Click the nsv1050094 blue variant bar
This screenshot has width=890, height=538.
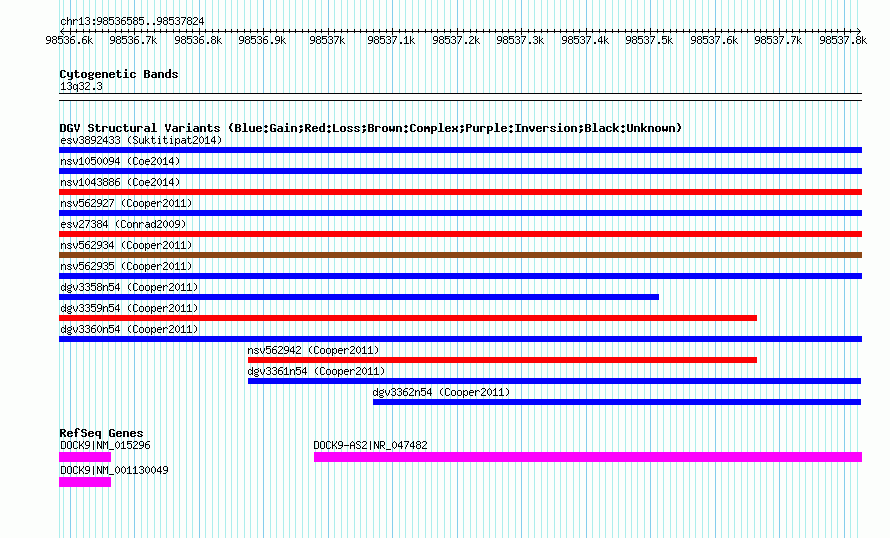click(x=460, y=171)
